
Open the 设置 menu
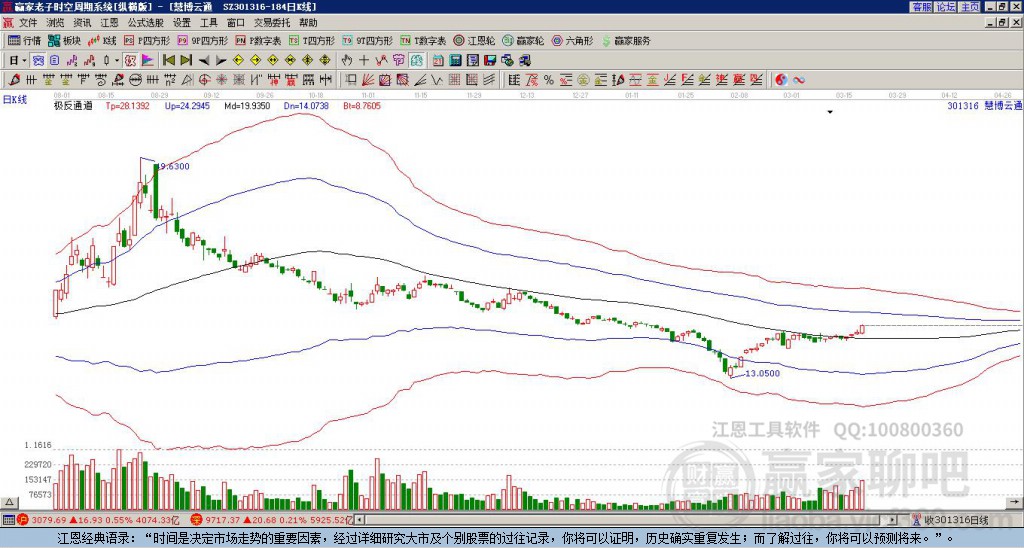(182, 23)
